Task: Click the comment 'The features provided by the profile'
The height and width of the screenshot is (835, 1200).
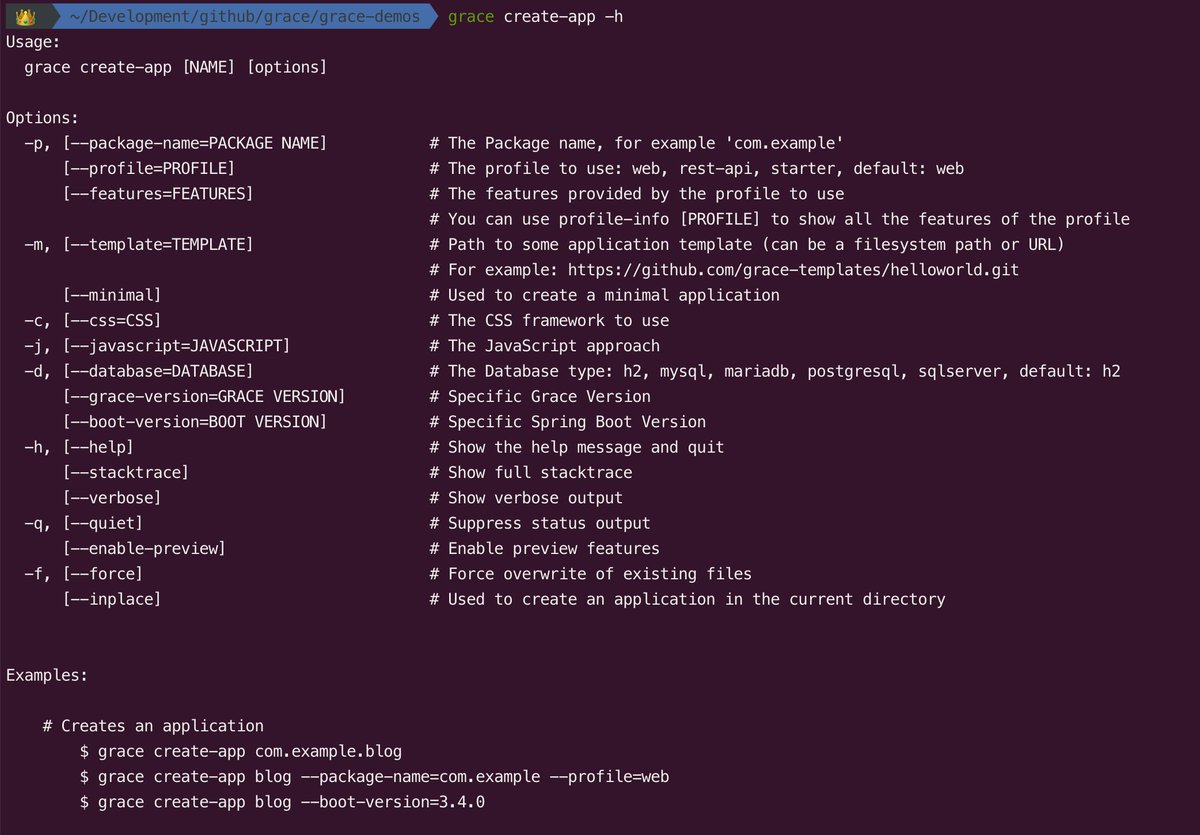Action: coord(637,194)
